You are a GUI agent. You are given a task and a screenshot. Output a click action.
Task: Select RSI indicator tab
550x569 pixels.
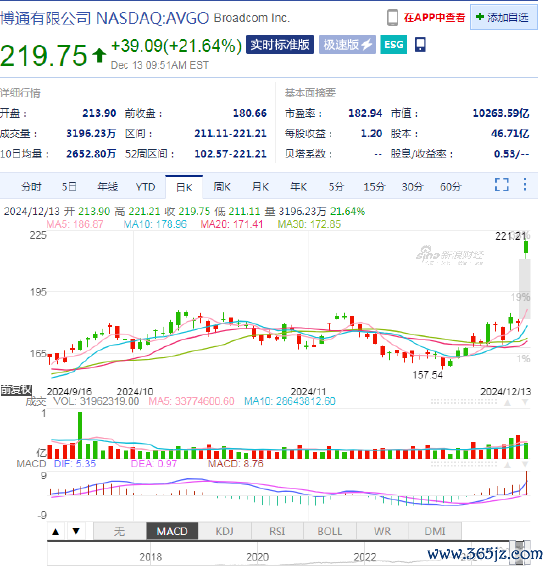click(277, 531)
